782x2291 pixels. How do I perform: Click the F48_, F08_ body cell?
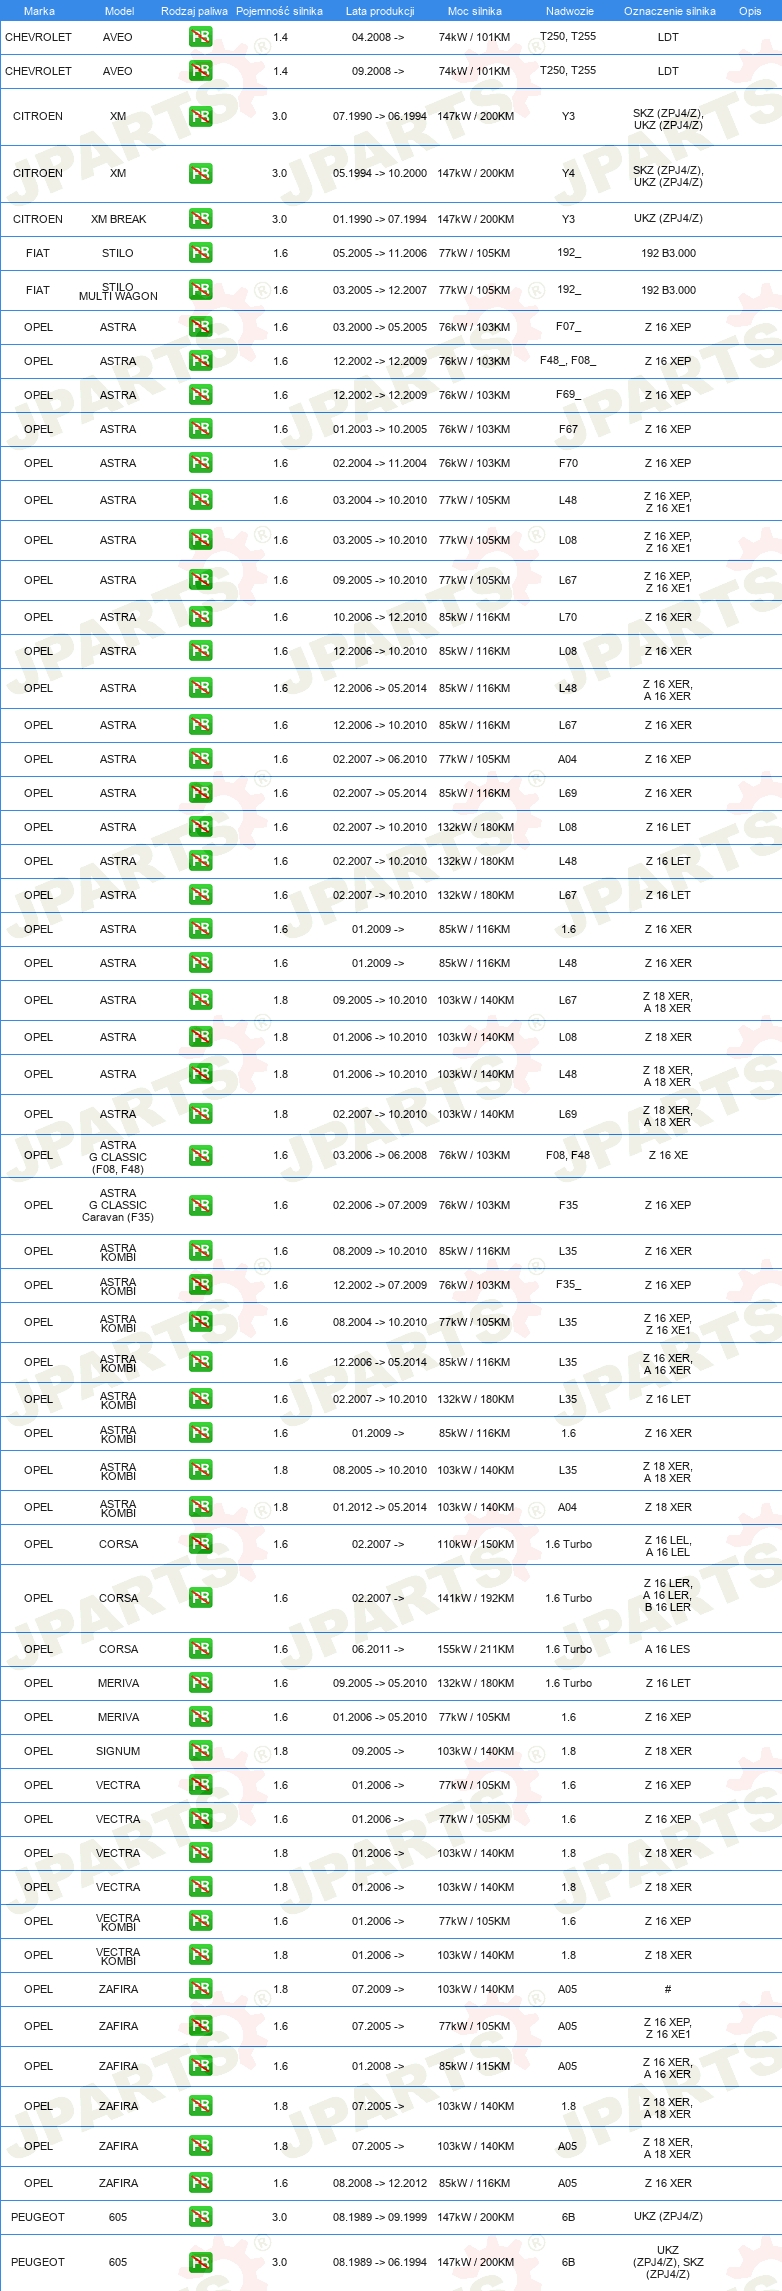click(568, 361)
